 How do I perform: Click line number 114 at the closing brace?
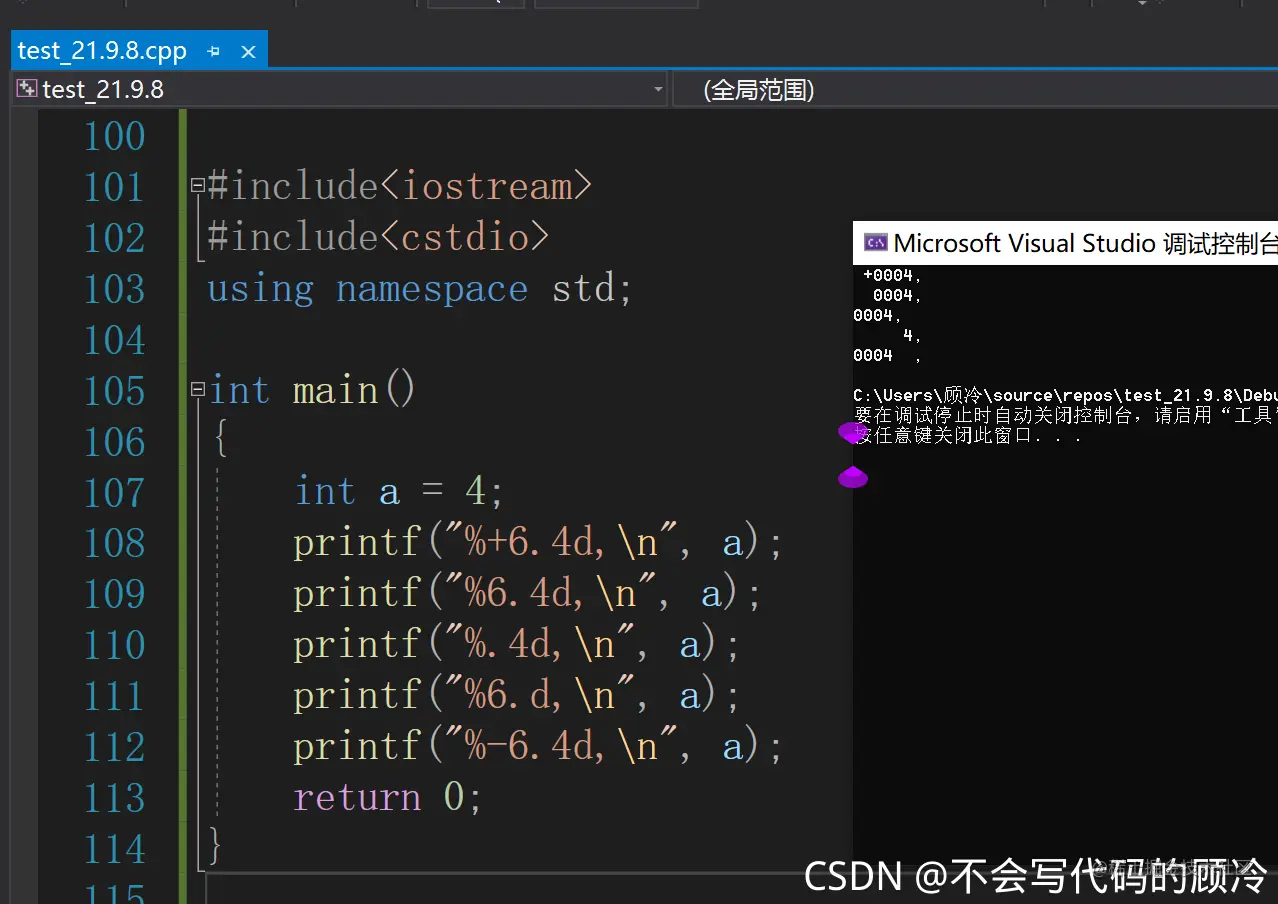click(114, 848)
